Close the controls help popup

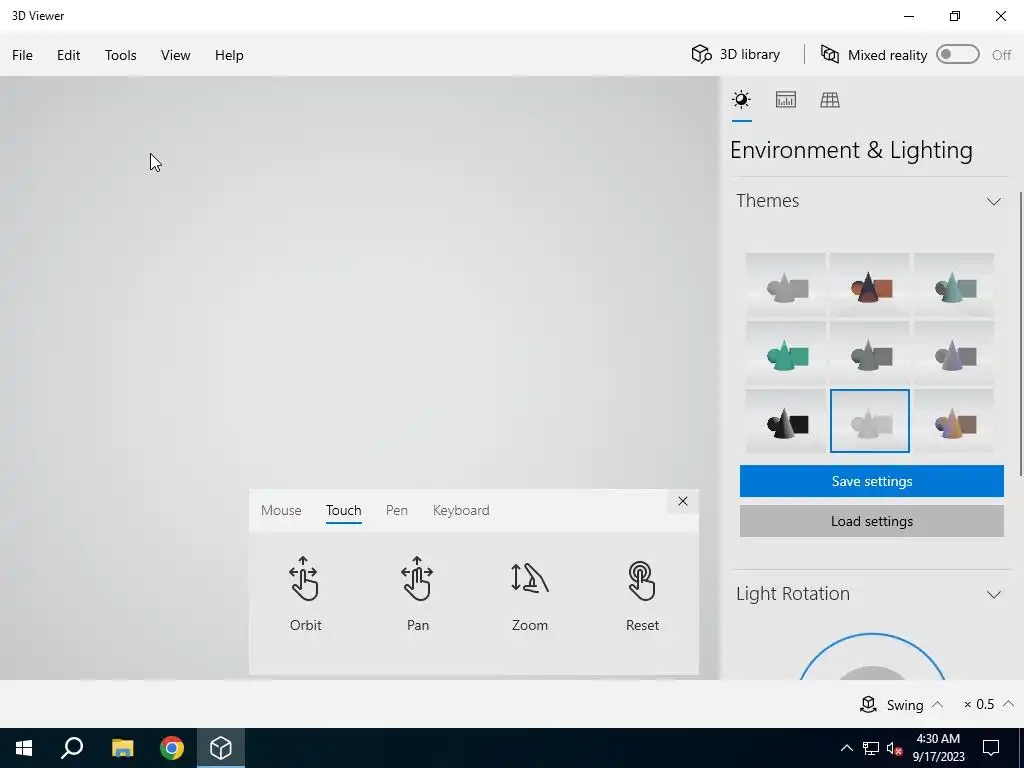[x=682, y=501]
